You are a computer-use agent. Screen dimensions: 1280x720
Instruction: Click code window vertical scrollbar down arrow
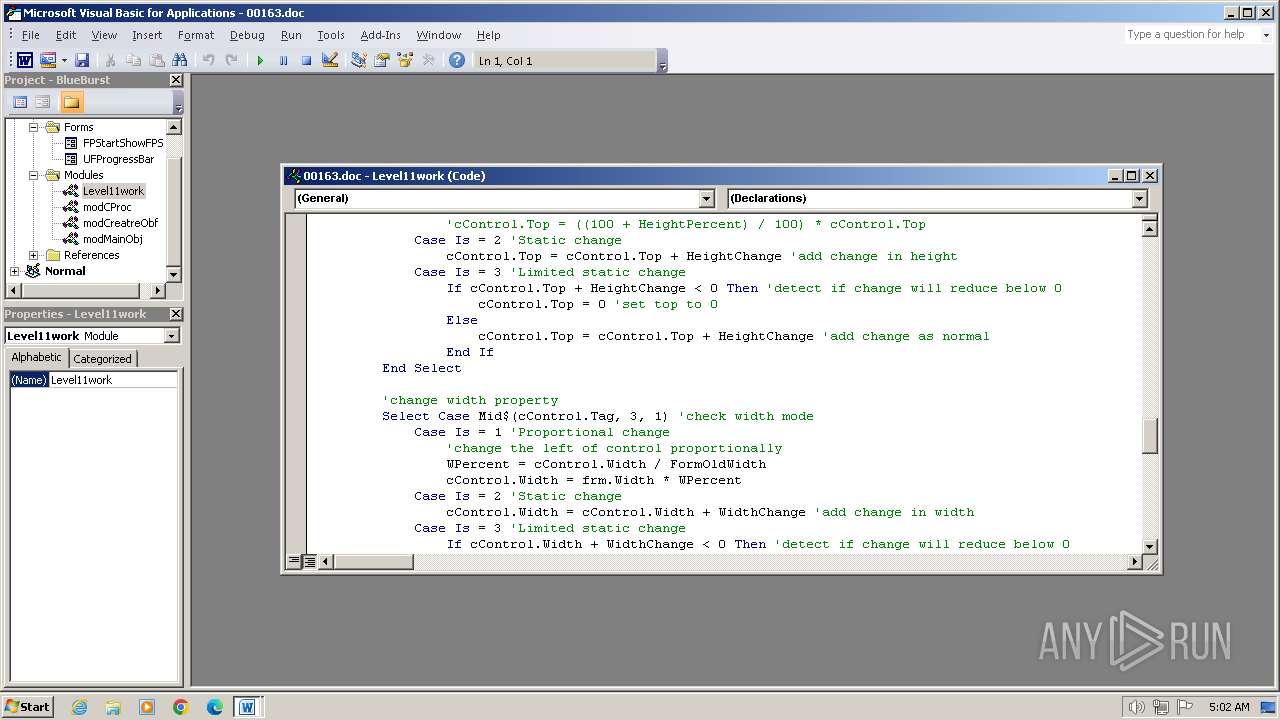1150,546
